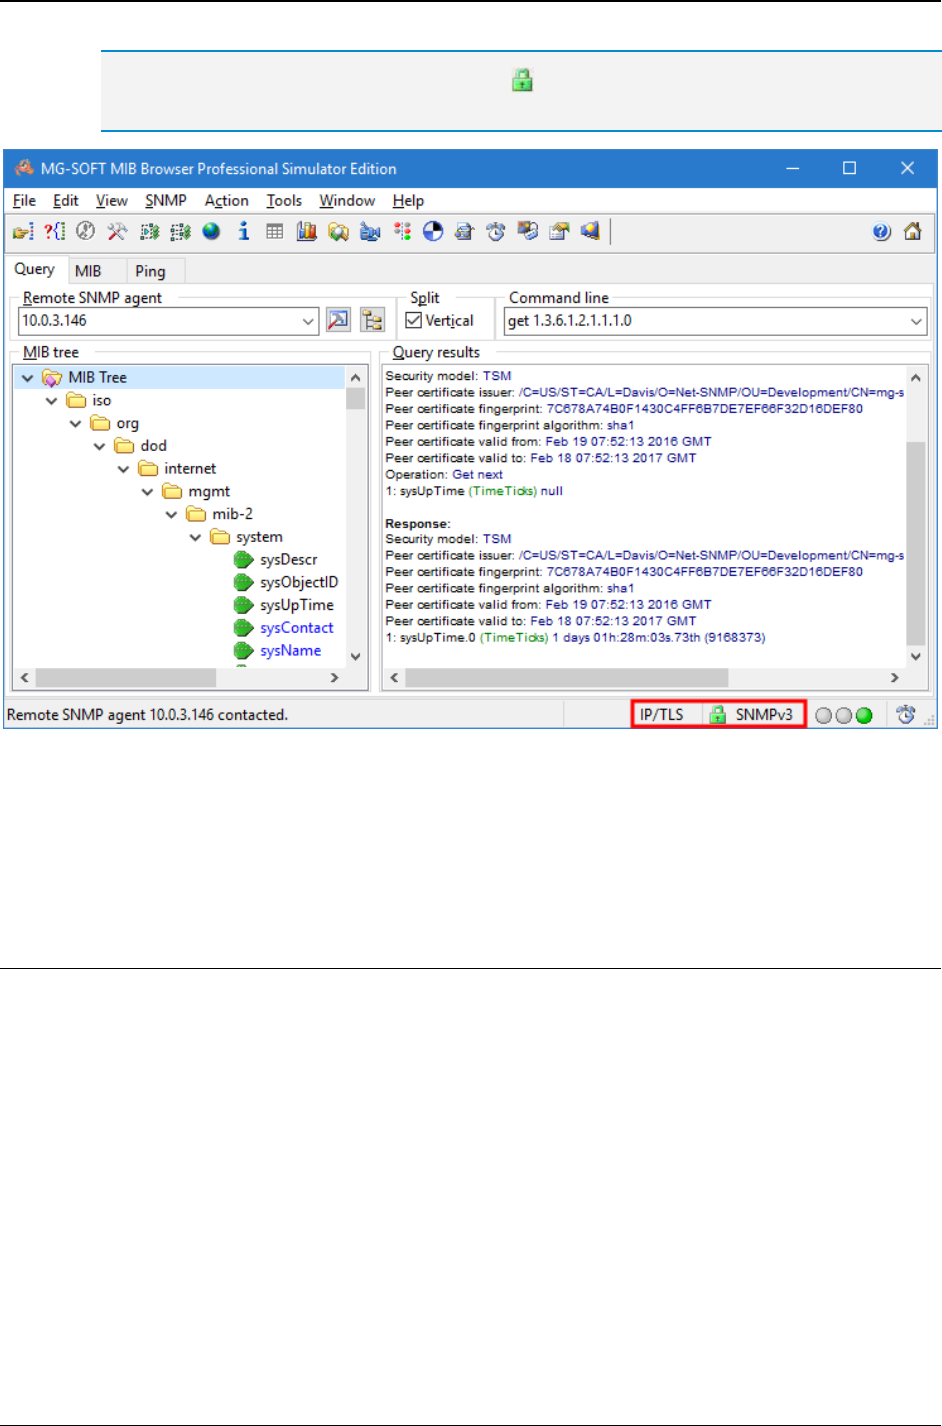Select sysObjectID in the MIB tree
942x1426 pixels.
point(299,582)
